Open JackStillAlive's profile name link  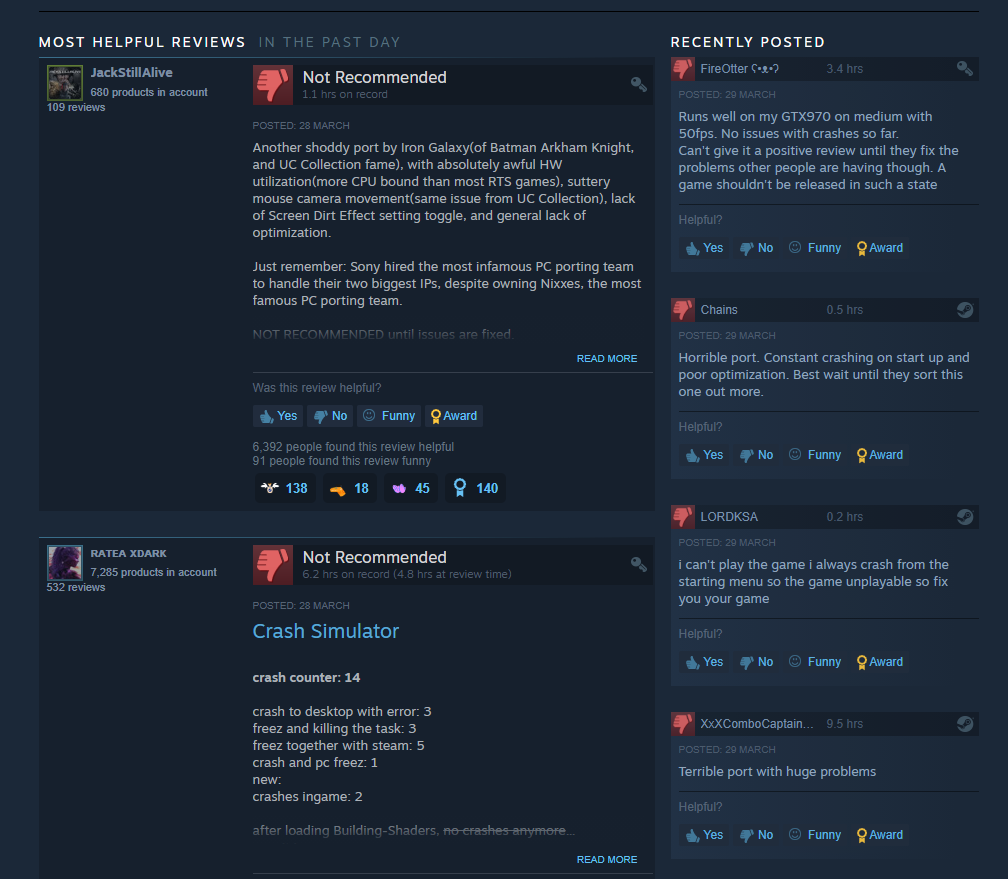coord(131,73)
